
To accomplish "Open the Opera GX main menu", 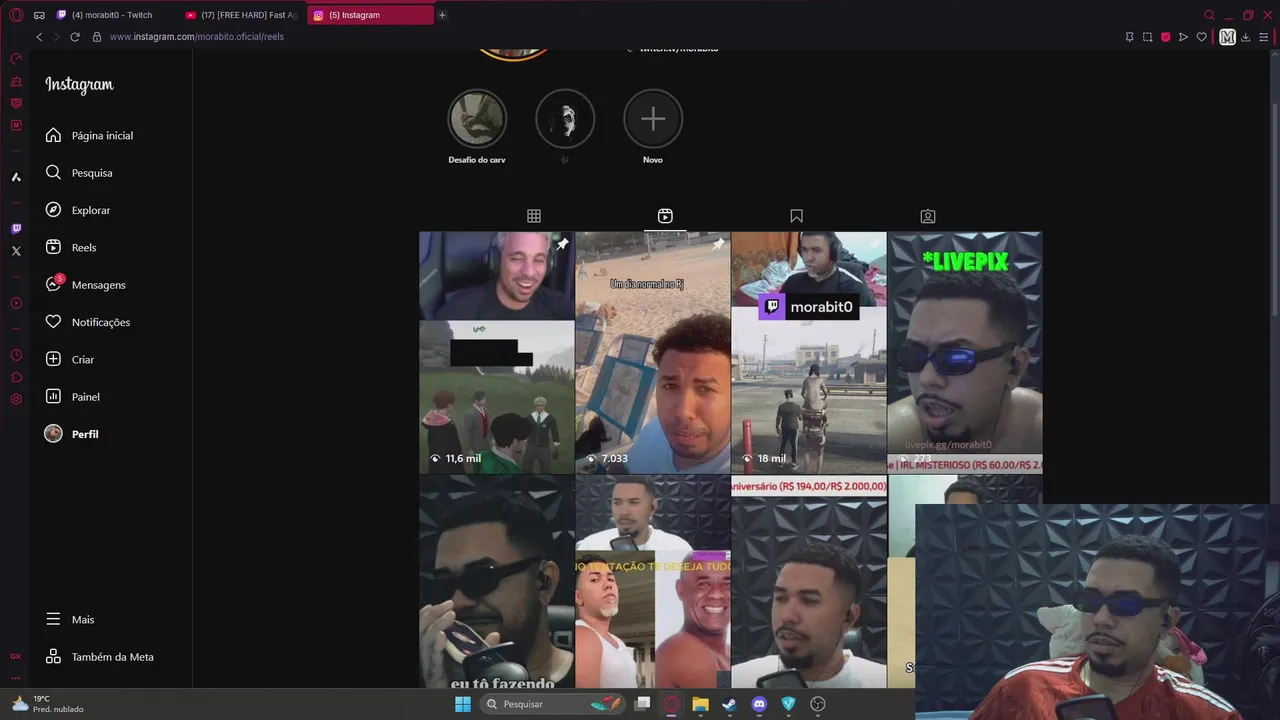I will tap(16, 15).
